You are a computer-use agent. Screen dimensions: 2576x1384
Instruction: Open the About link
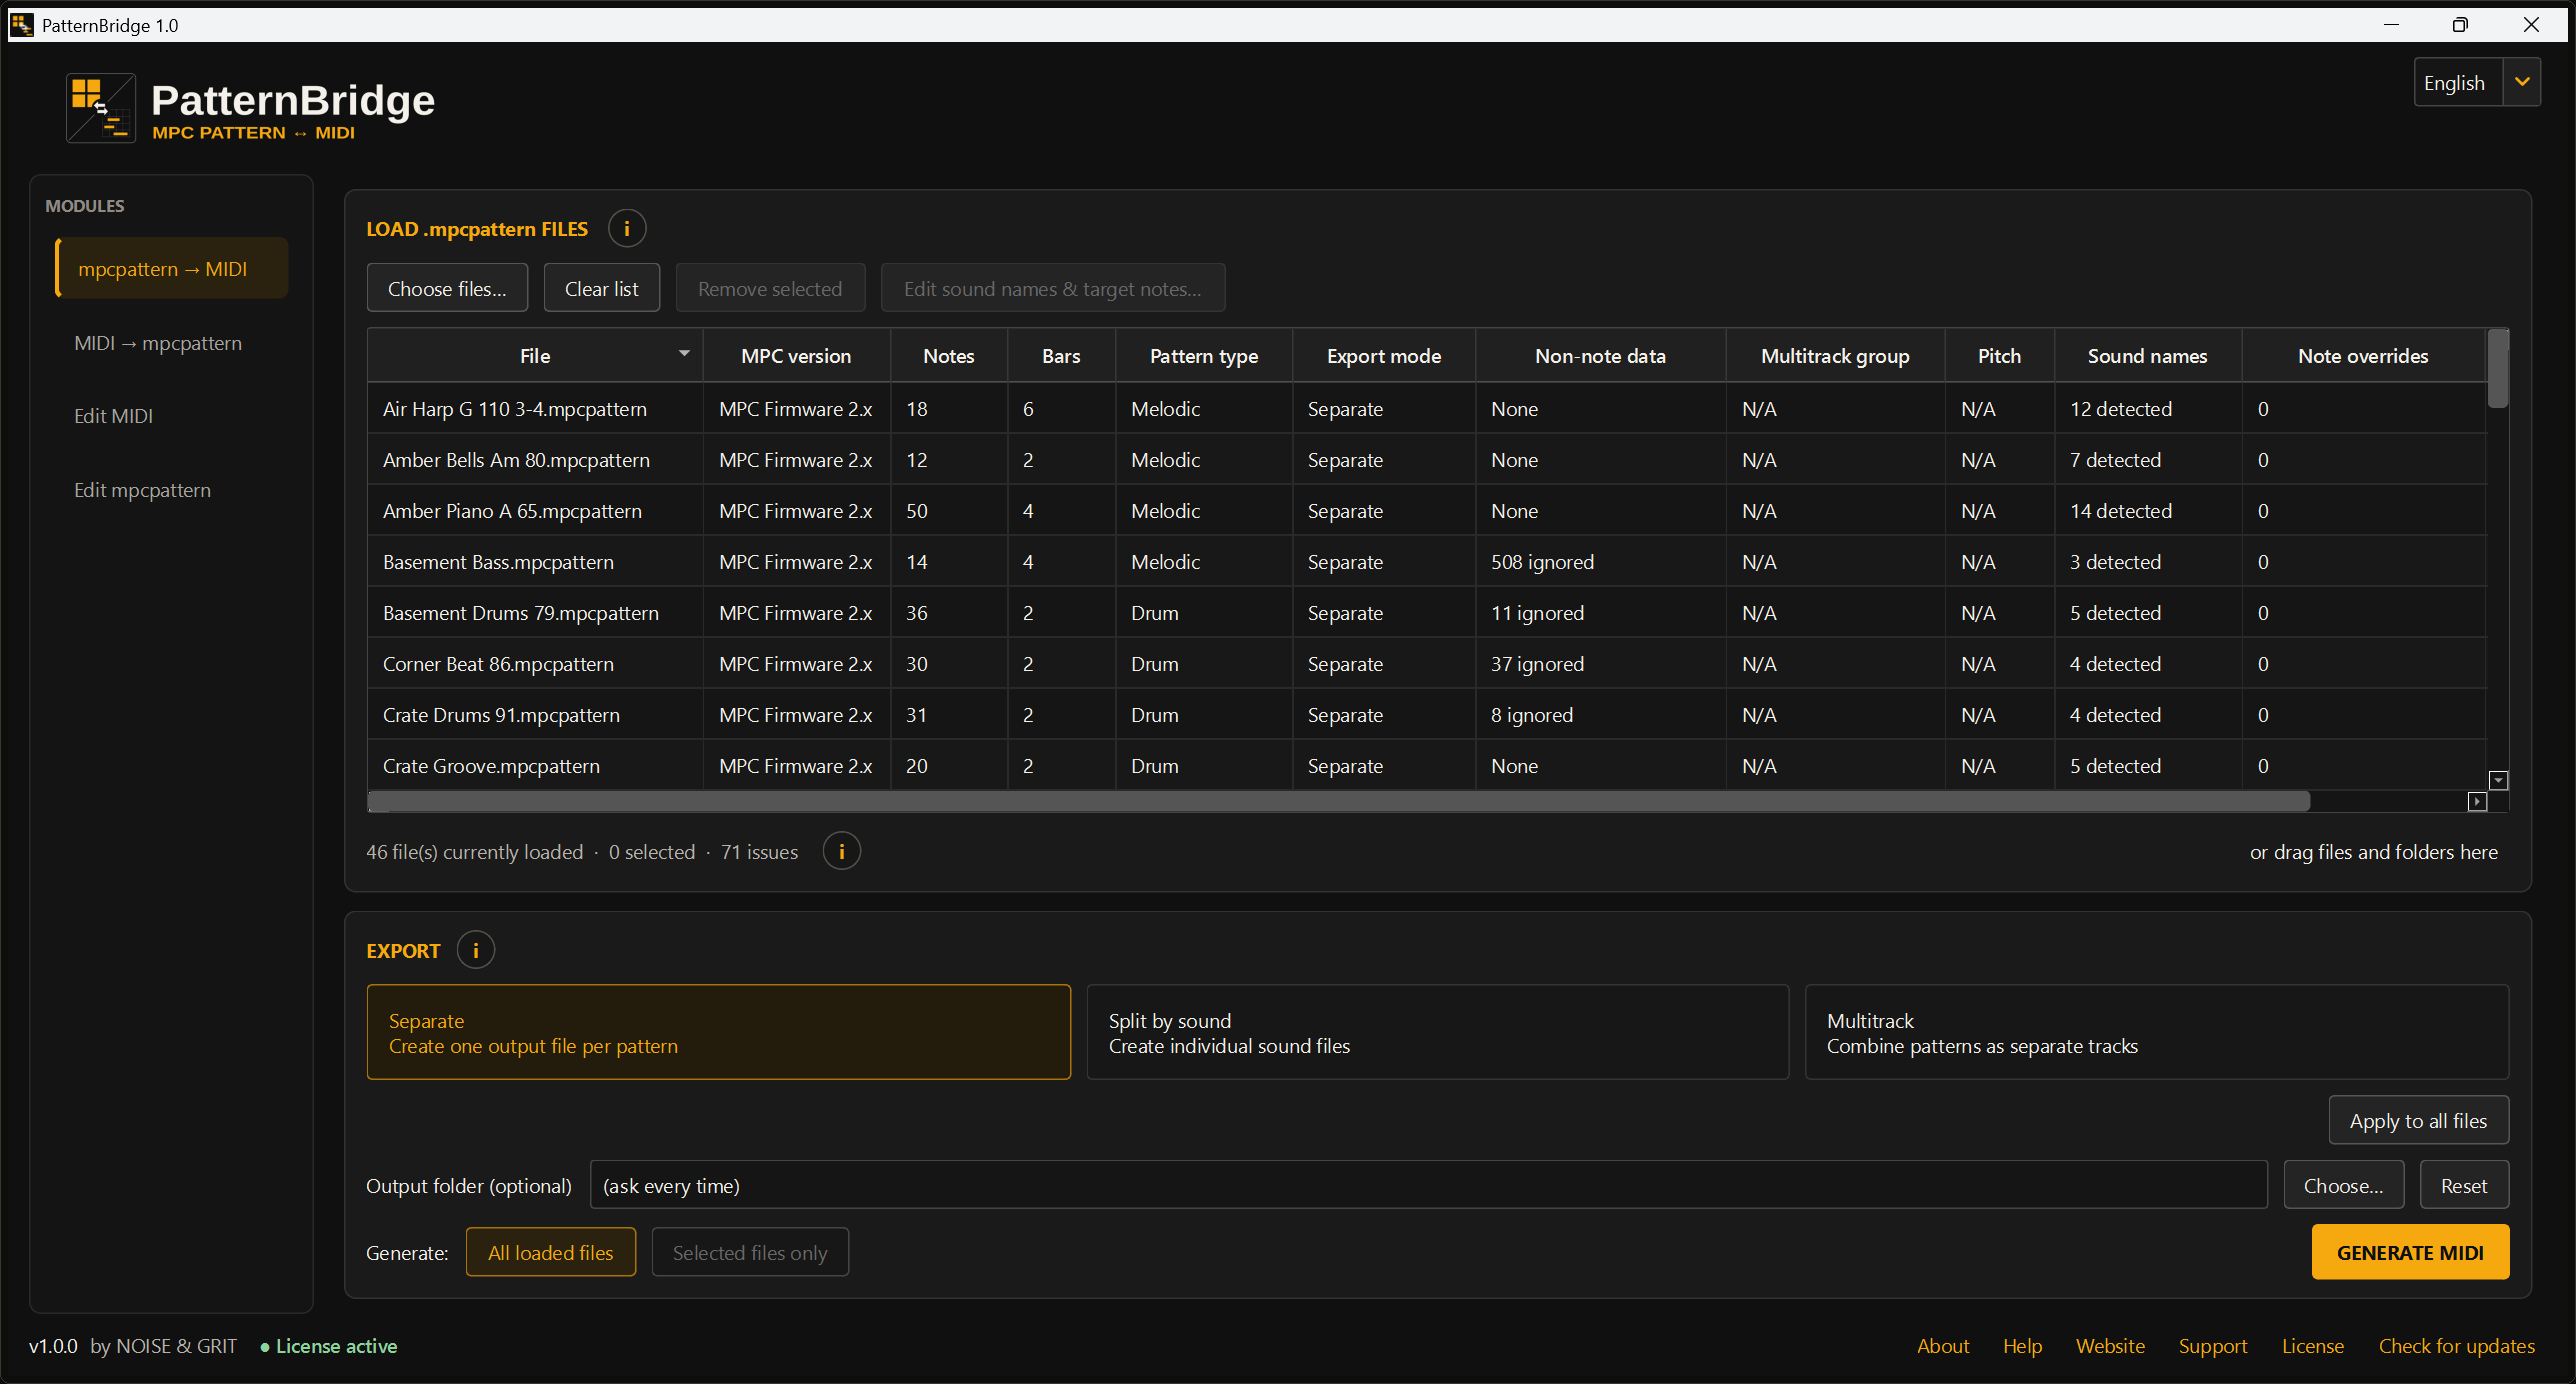click(x=1943, y=1346)
